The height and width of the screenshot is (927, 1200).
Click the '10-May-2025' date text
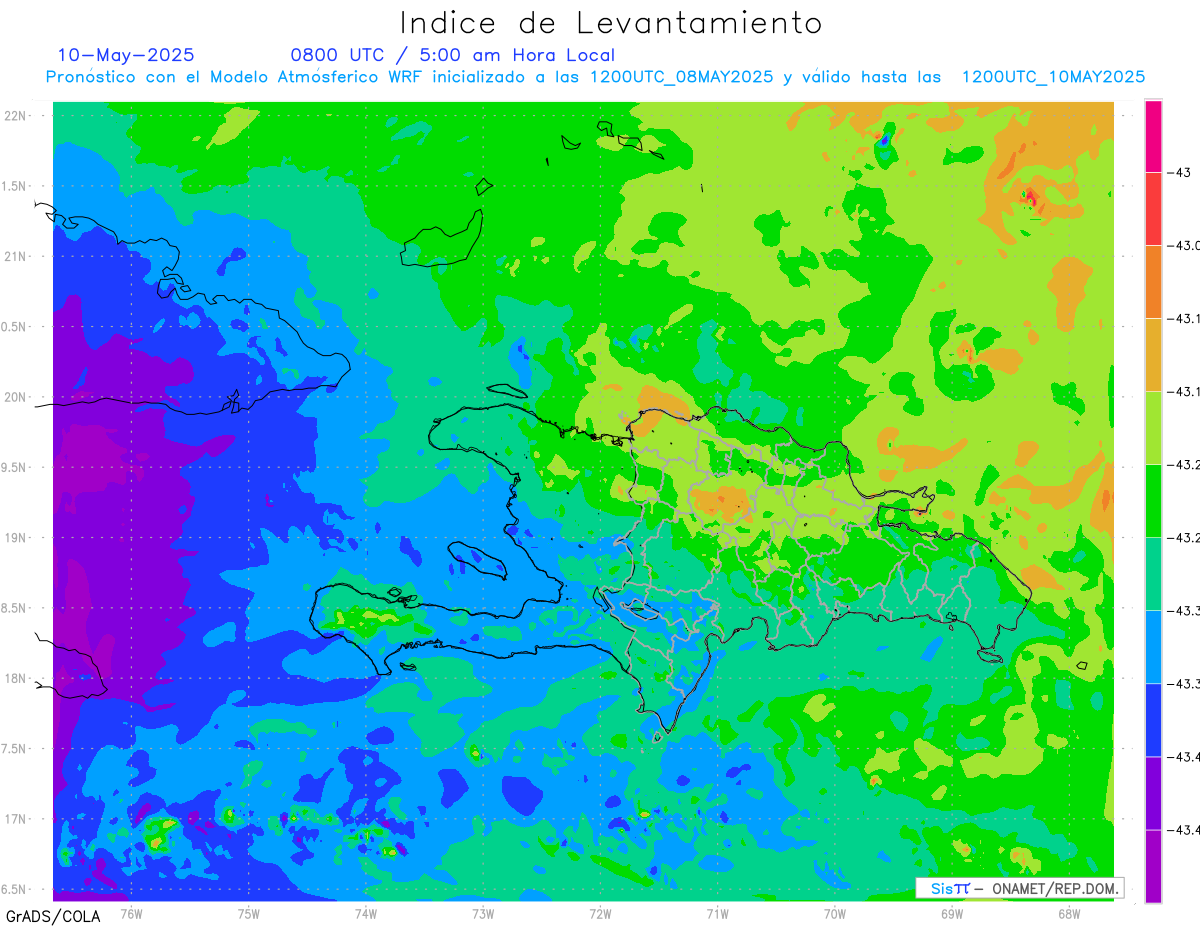coord(126,55)
